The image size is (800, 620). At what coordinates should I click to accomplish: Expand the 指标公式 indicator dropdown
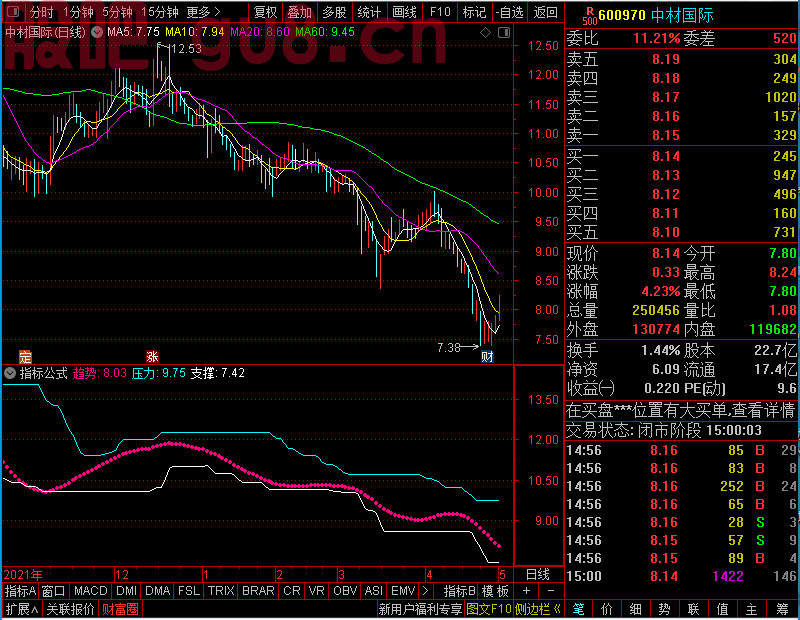10,373
